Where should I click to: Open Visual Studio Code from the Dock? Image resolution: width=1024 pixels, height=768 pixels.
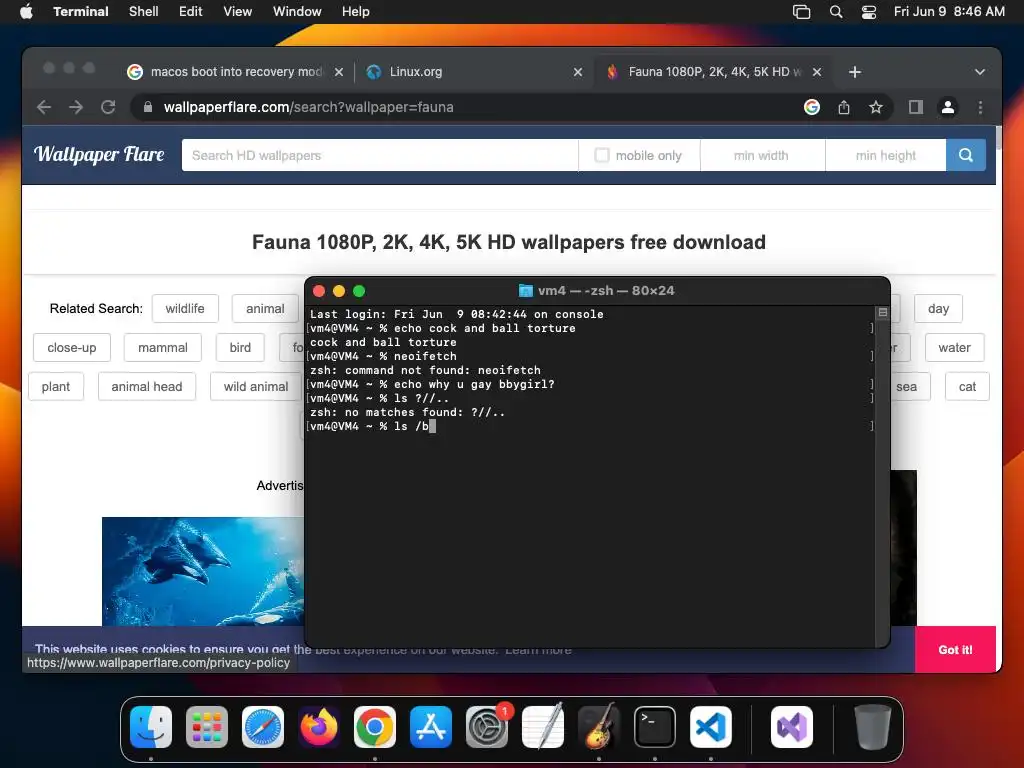click(711, 727)
